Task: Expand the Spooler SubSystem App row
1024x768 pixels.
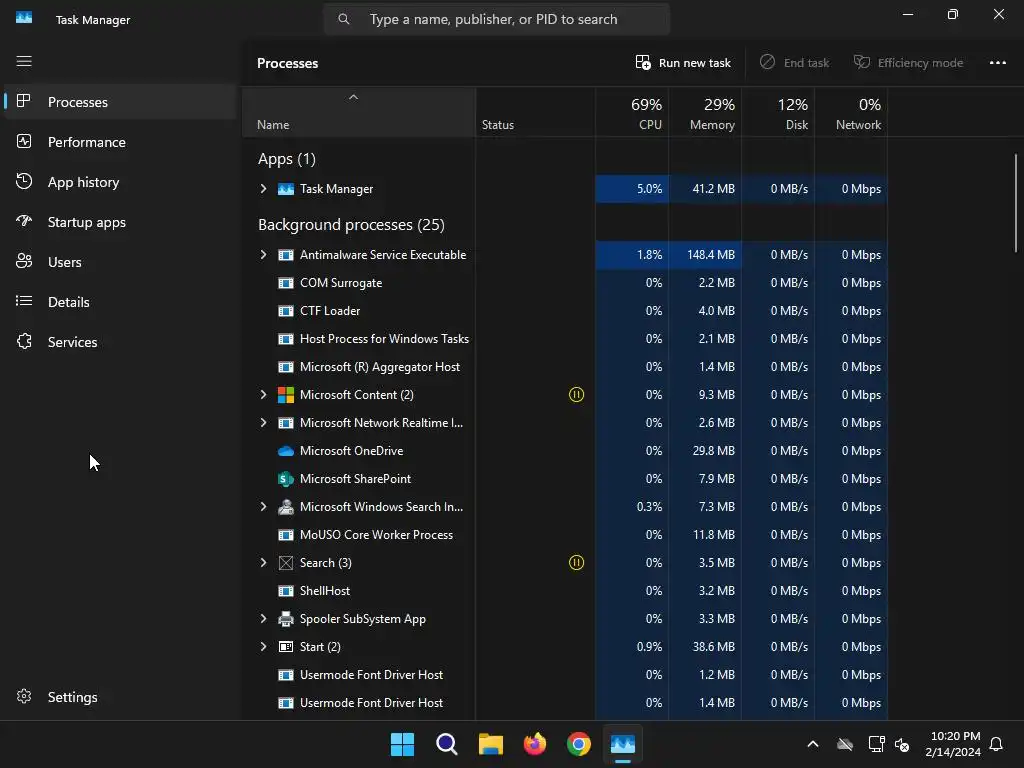Action: (263, 618)
